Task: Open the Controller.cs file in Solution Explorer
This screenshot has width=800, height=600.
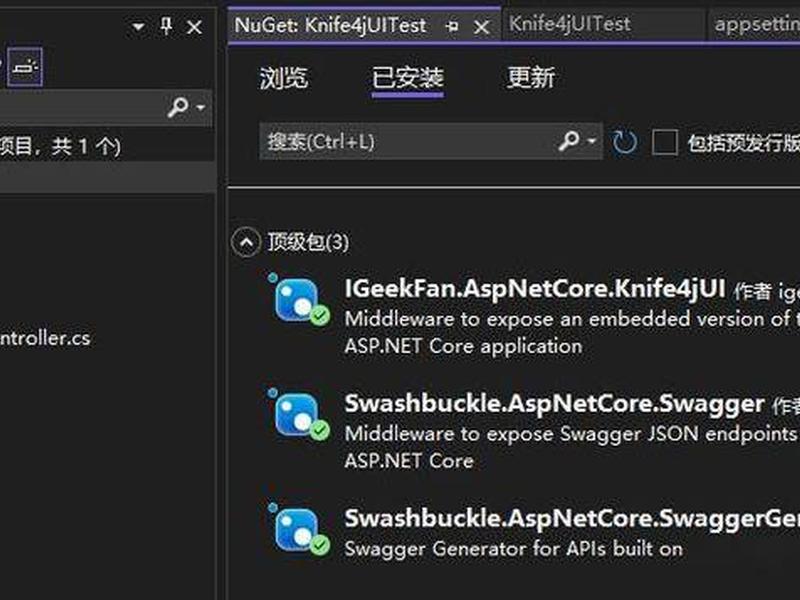Action: pyautogui.click(x=45, y=338)
